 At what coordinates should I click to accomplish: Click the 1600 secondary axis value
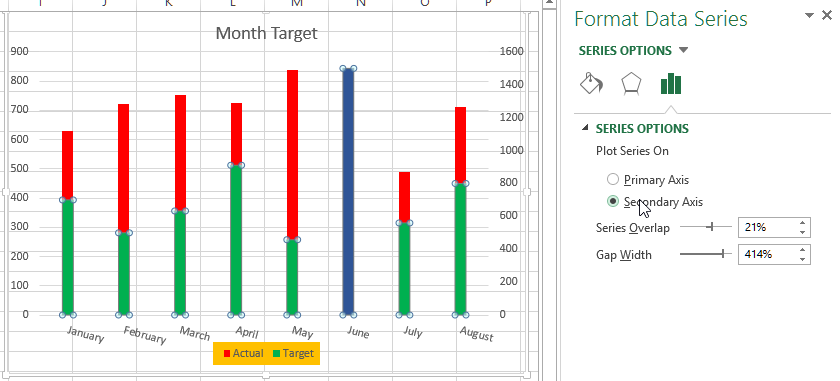(x=512, y=51)
